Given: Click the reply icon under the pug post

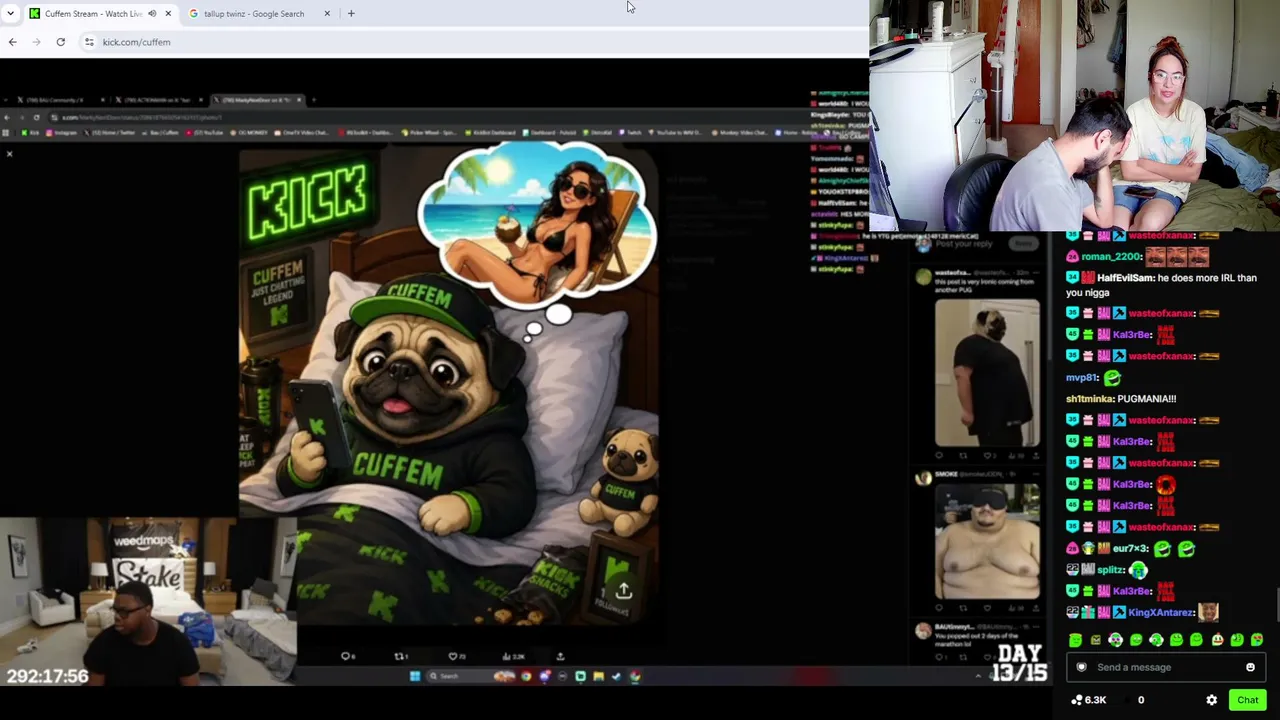Looking at the screenshot, I should [x=347, y=656].
